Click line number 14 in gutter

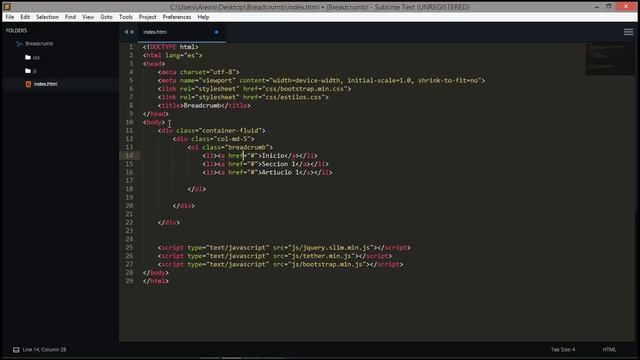click(x=129, y=156)
